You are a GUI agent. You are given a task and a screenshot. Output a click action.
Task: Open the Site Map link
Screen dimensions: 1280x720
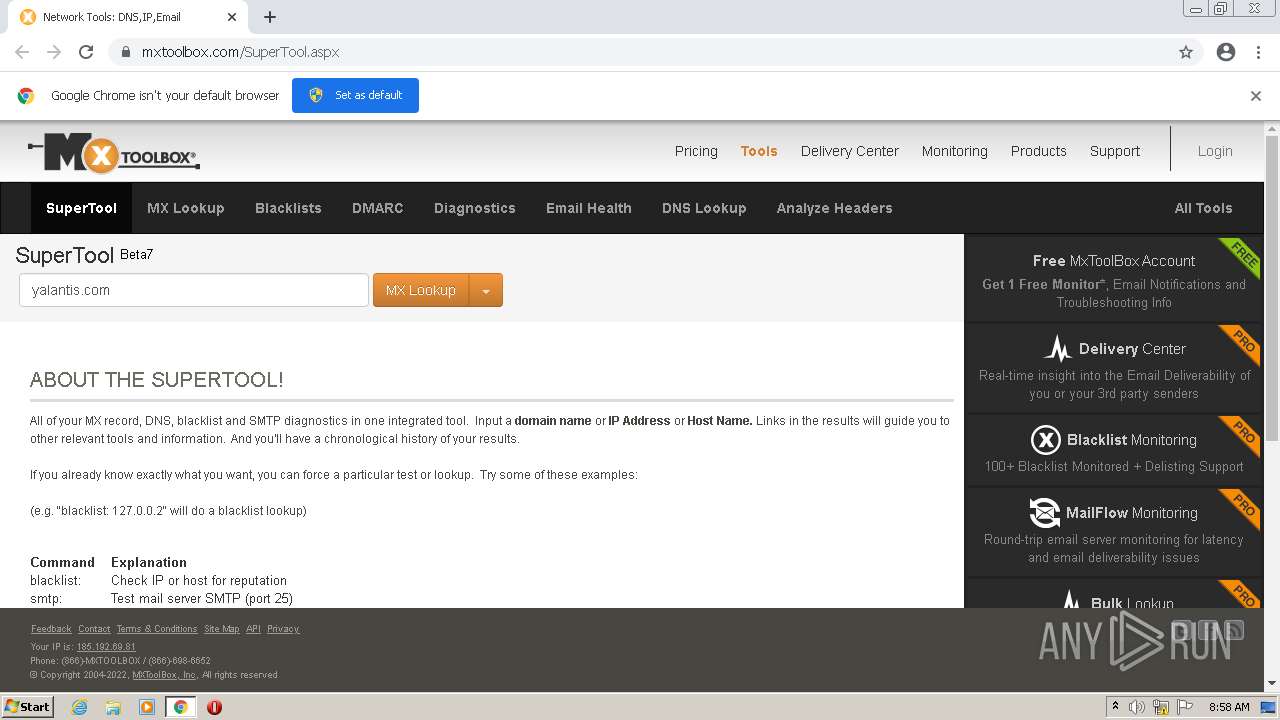[221, 629]
